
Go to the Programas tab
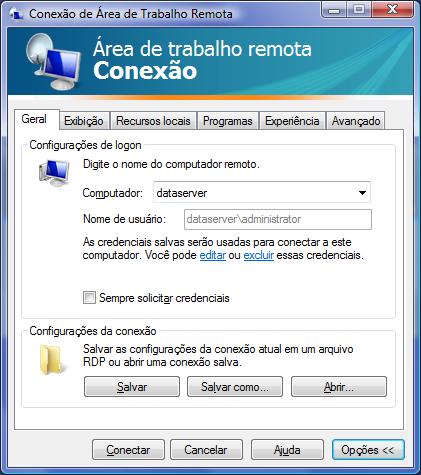click(x=228, y=121)
